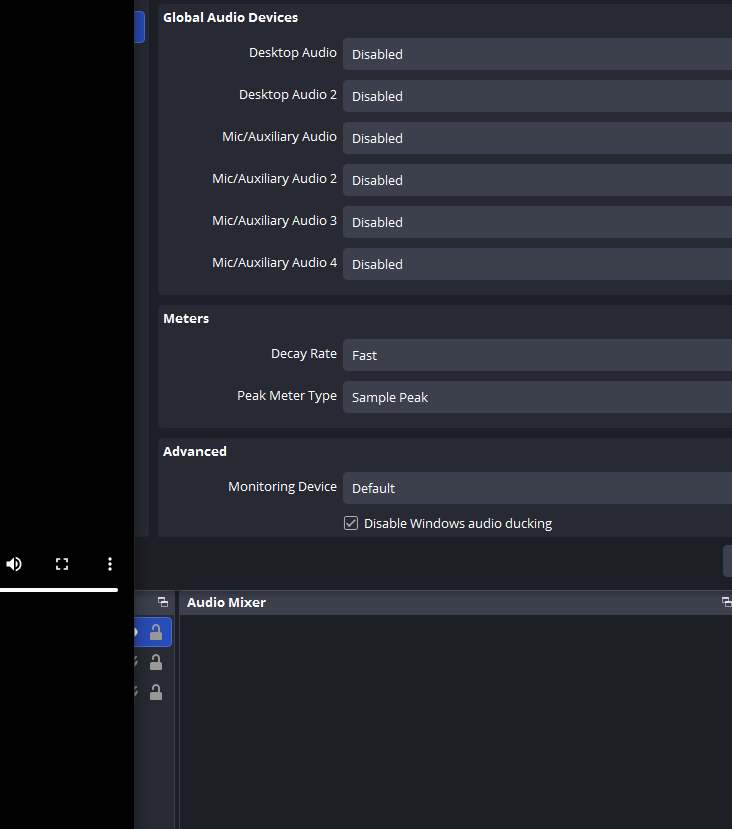Viewport: 732px width, 829px height.
Task: Click the Meters section heading
Action: (186, 318)
